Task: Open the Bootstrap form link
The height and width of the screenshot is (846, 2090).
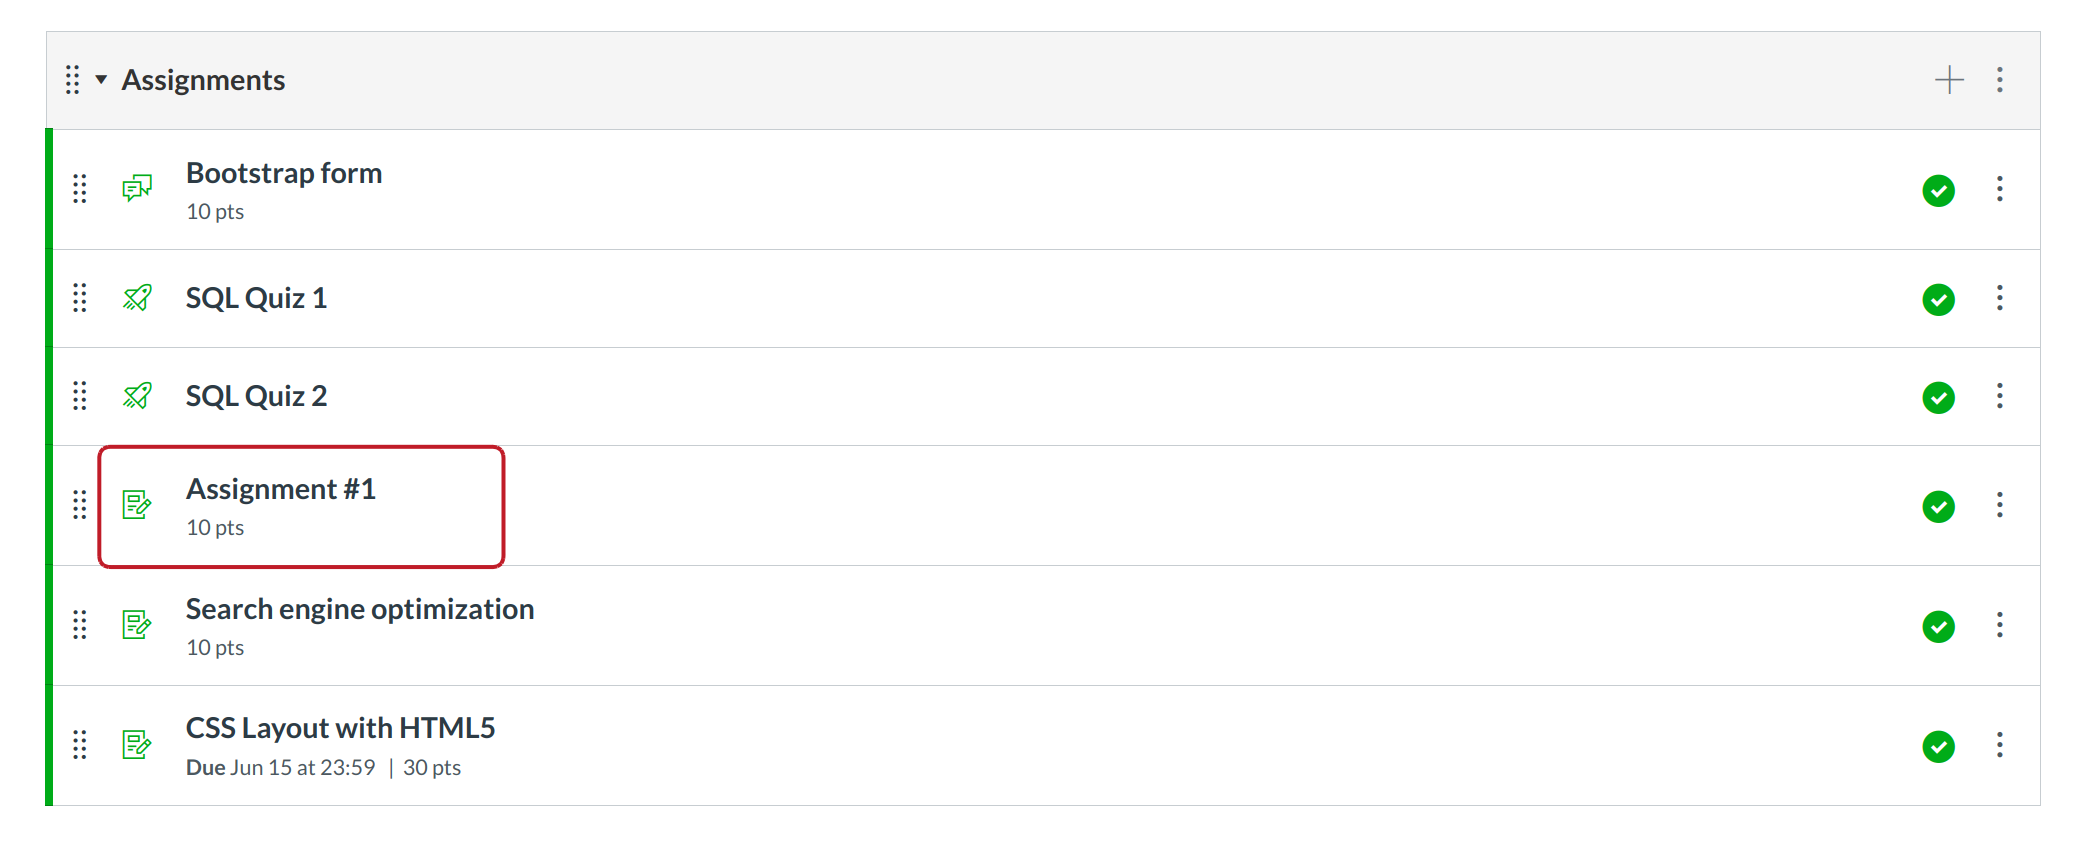Action: (x=284, y=173)
